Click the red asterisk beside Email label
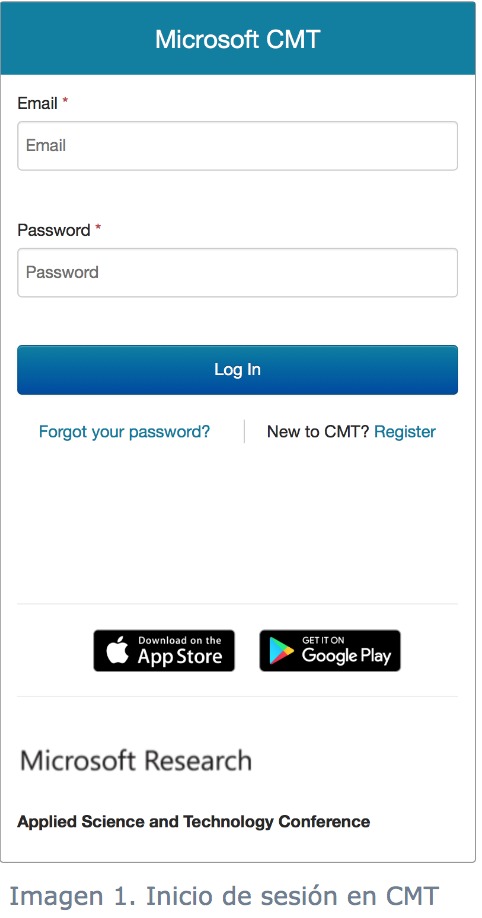Viewport: 482px width, 918px height. click(65, 102)
